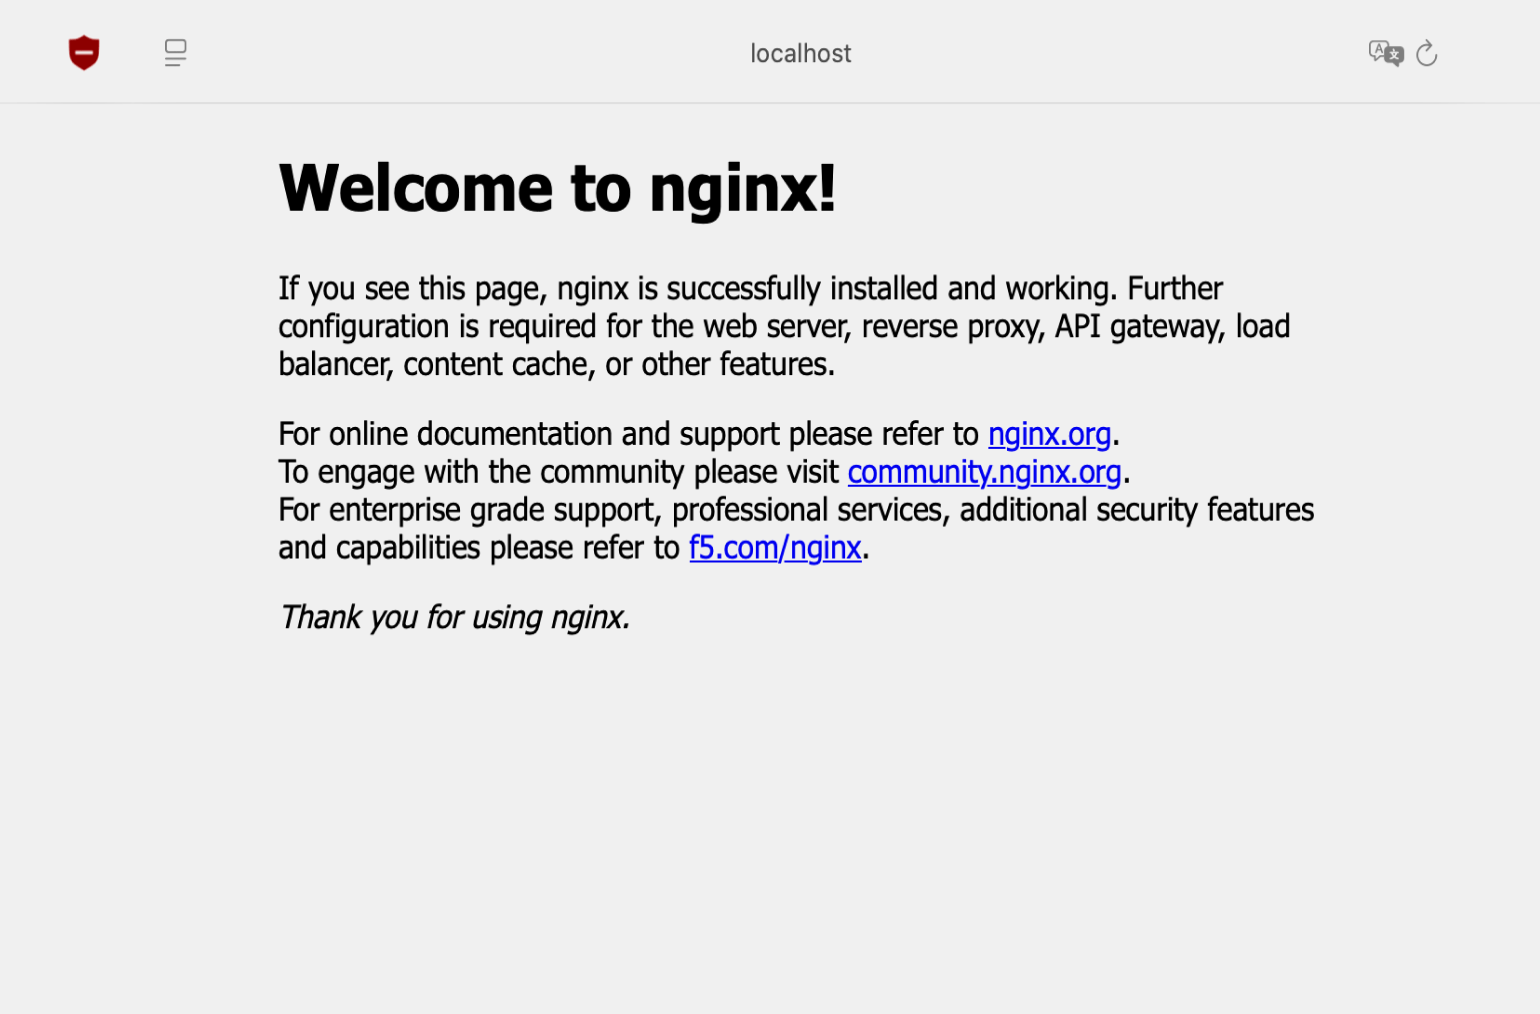Follow the f5.com/nginx link
Viewport: 1540px width, 1014px height.
pyautogui.click(x=775, y=548)
